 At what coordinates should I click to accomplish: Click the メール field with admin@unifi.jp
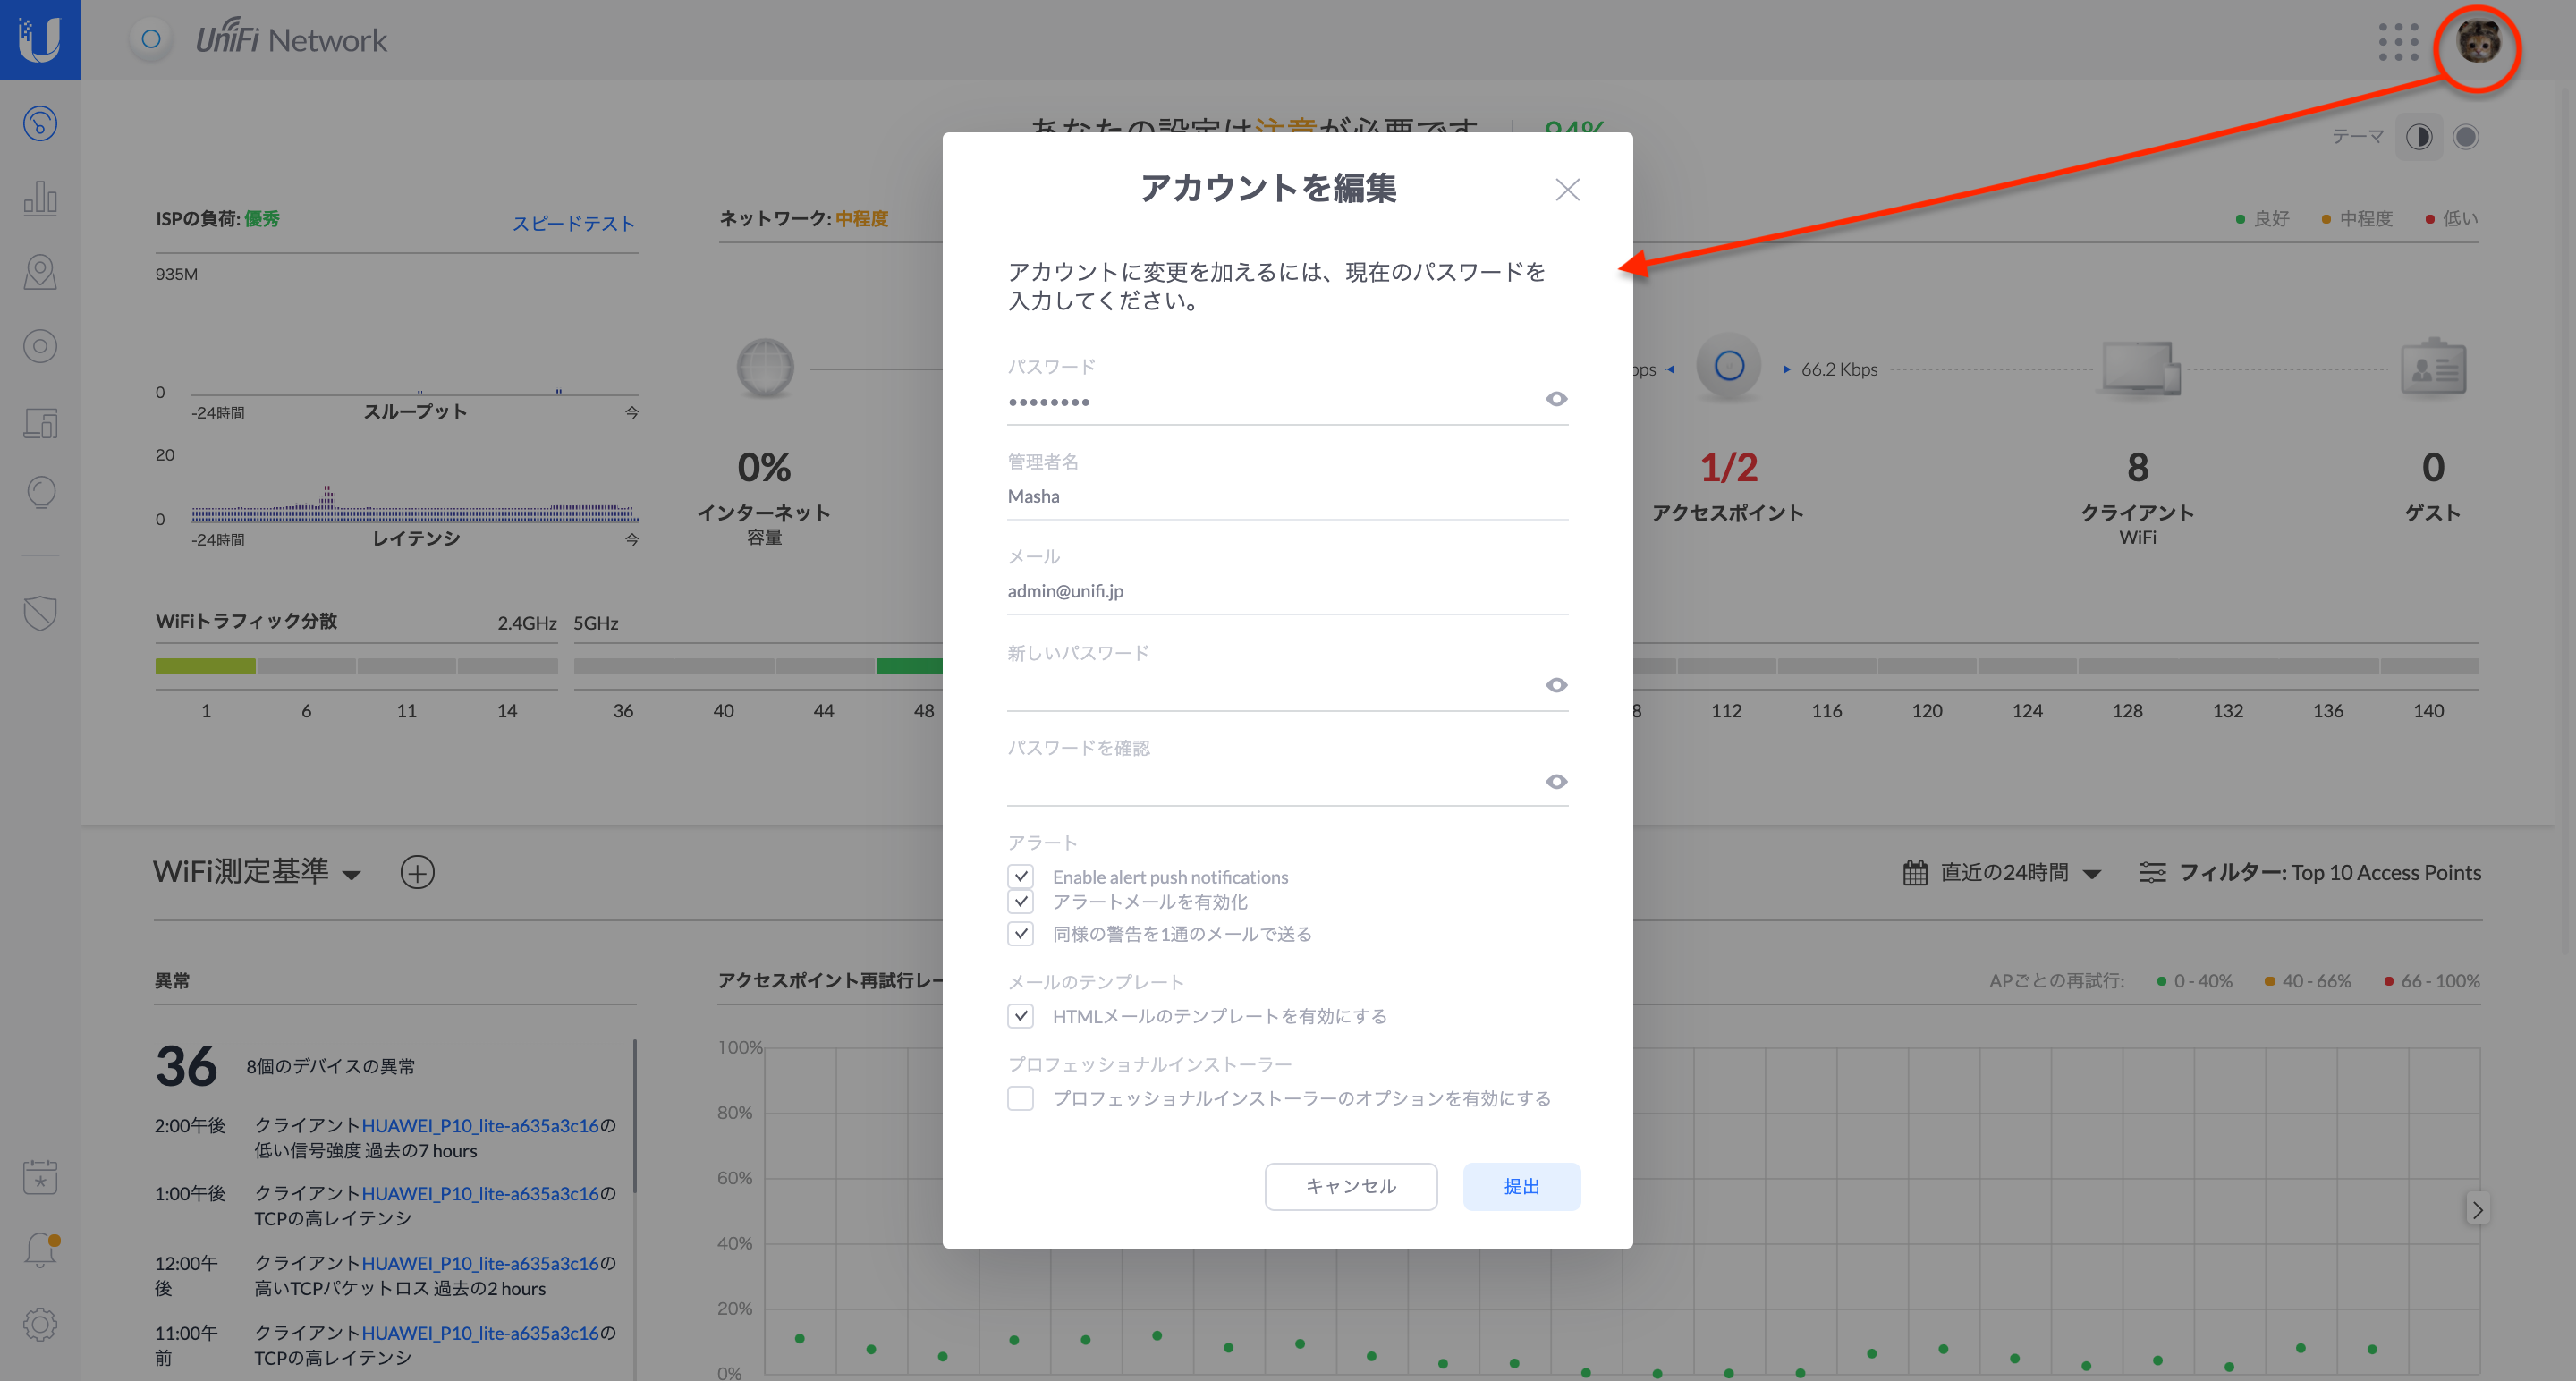1287,591
